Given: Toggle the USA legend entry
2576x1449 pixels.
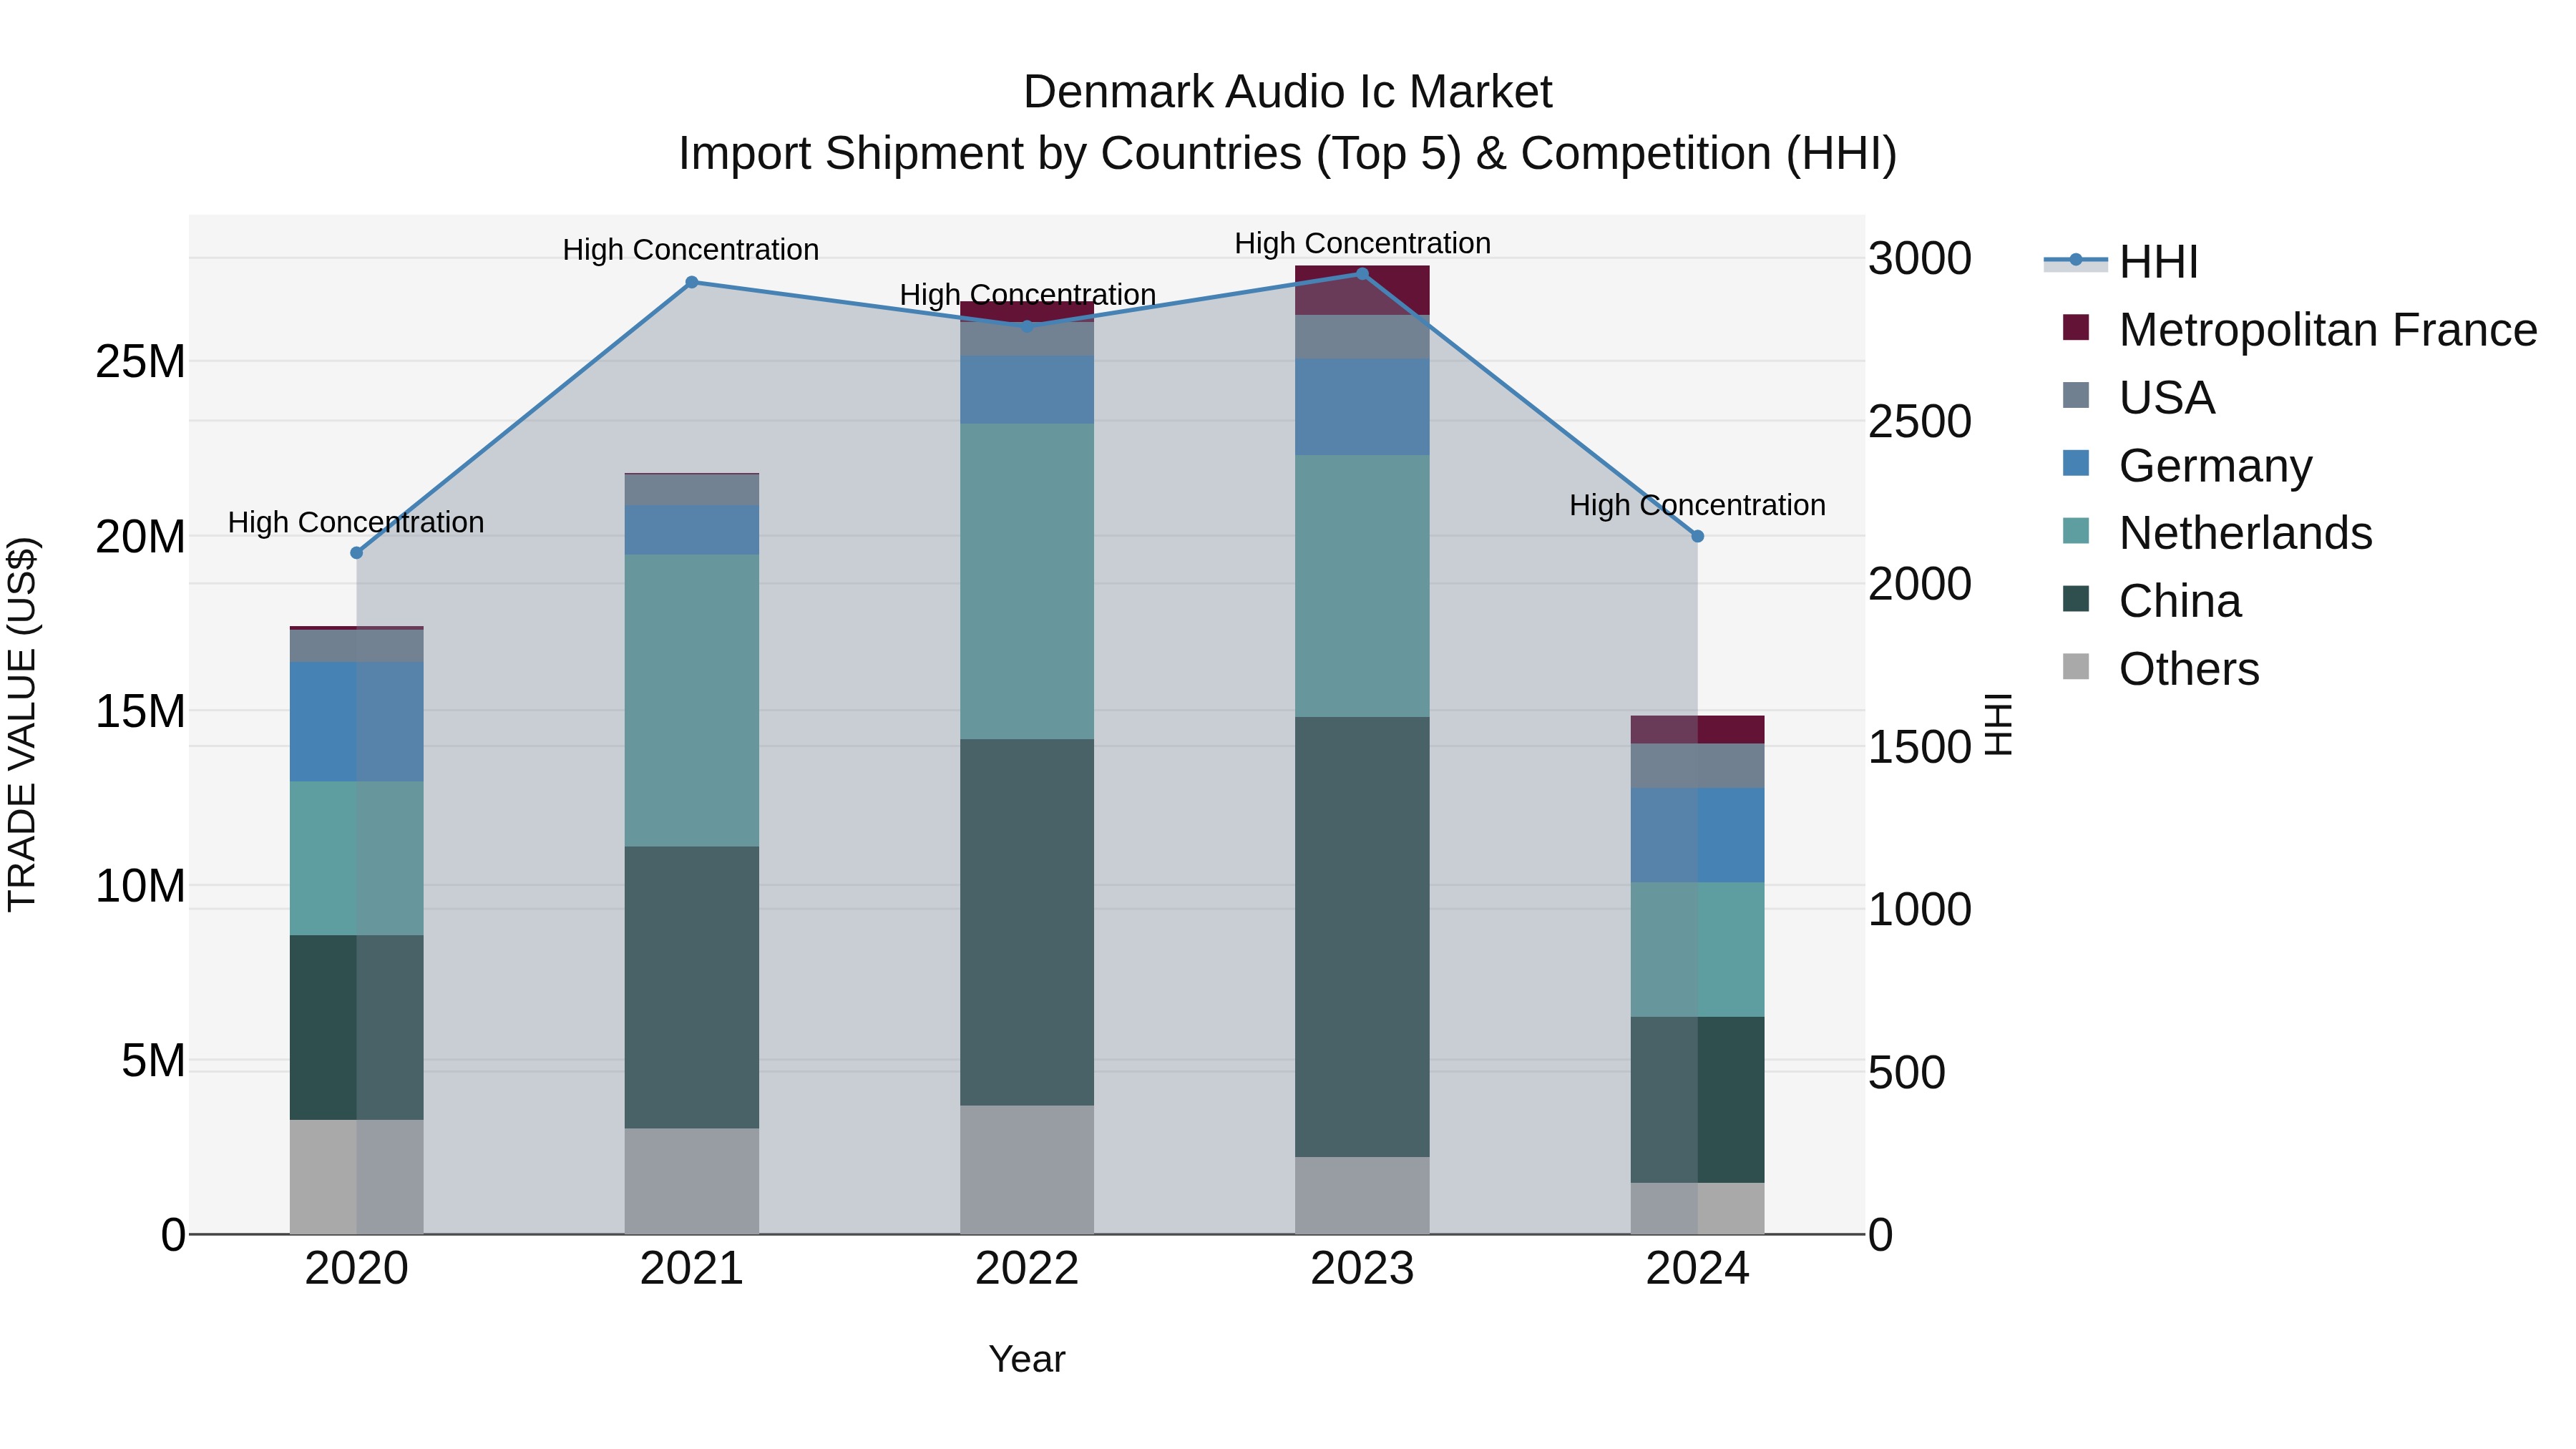Looking at the screenshot, I should pyautogui.click(x=2138, y=397).
